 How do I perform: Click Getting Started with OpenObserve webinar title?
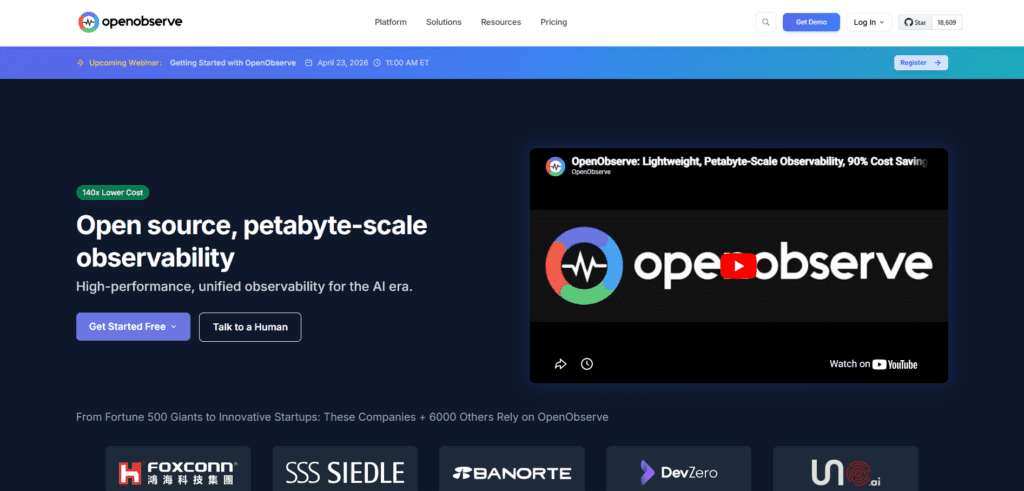click(x=232, y=63)
